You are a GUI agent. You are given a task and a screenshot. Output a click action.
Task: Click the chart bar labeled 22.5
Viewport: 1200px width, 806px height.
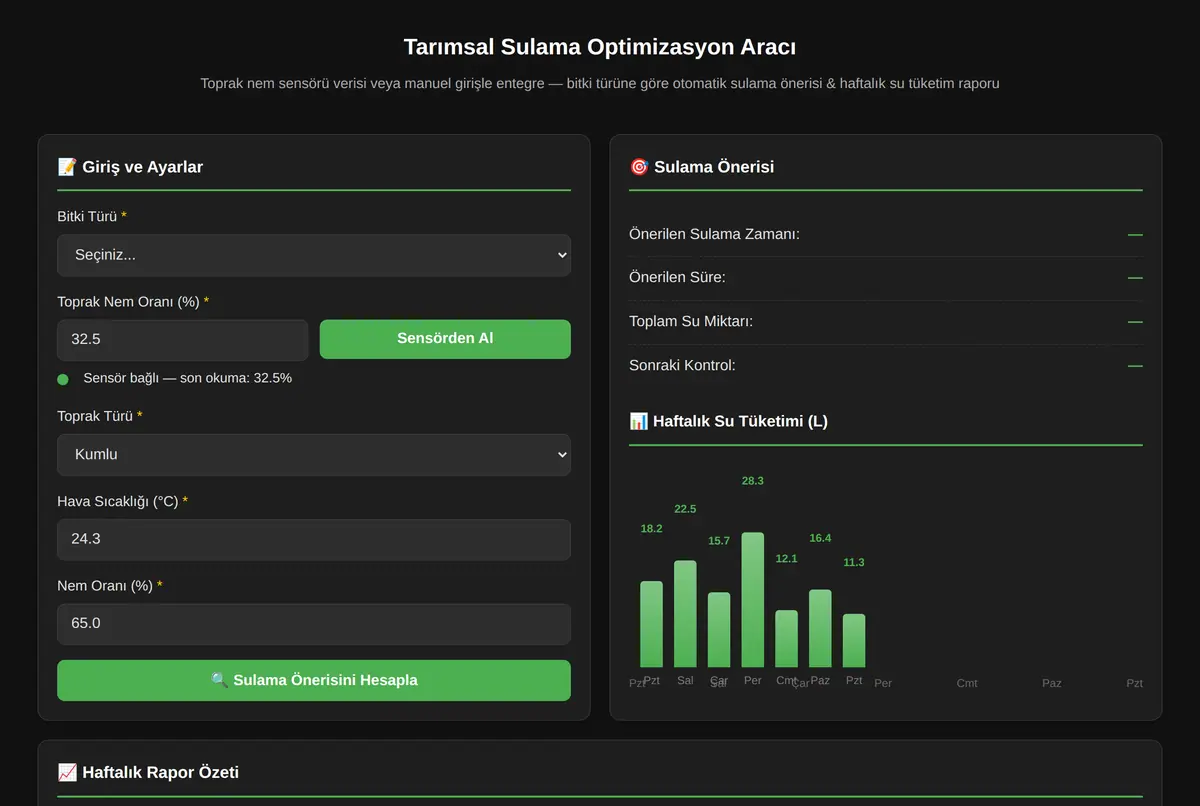pyautogui.click(x=685, y=614)
